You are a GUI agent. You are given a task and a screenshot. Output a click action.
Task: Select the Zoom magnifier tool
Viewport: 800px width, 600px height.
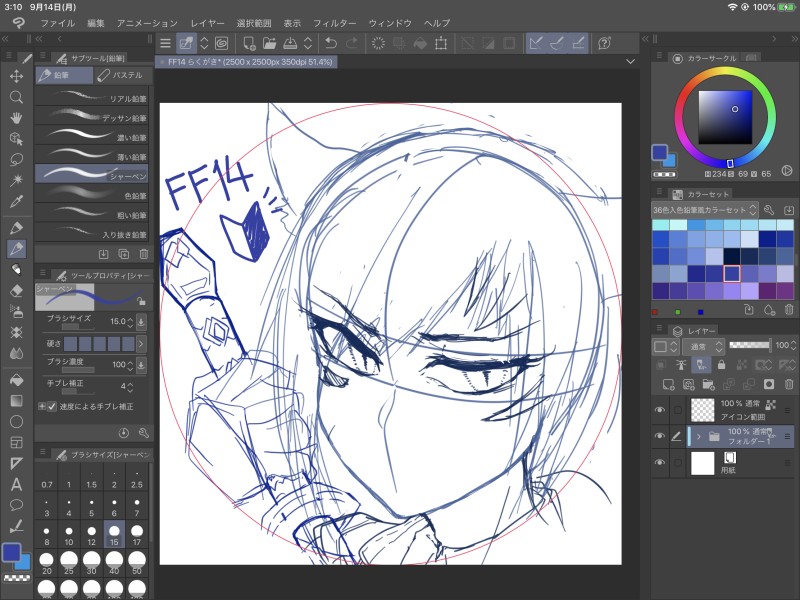[16, 97]
